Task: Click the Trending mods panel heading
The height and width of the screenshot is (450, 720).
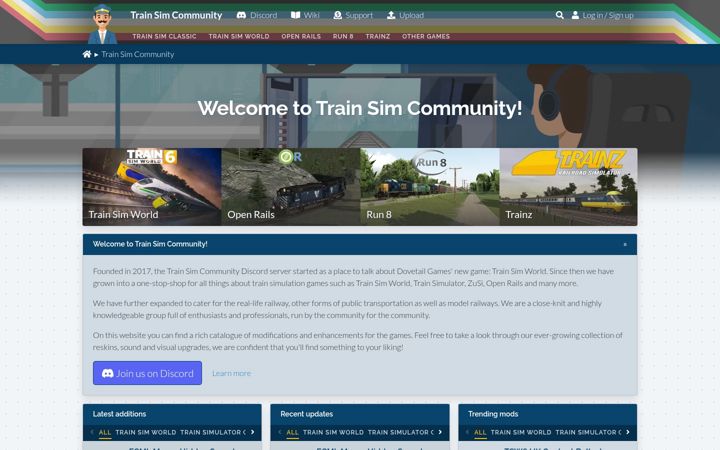Action: tap(493, 414)
